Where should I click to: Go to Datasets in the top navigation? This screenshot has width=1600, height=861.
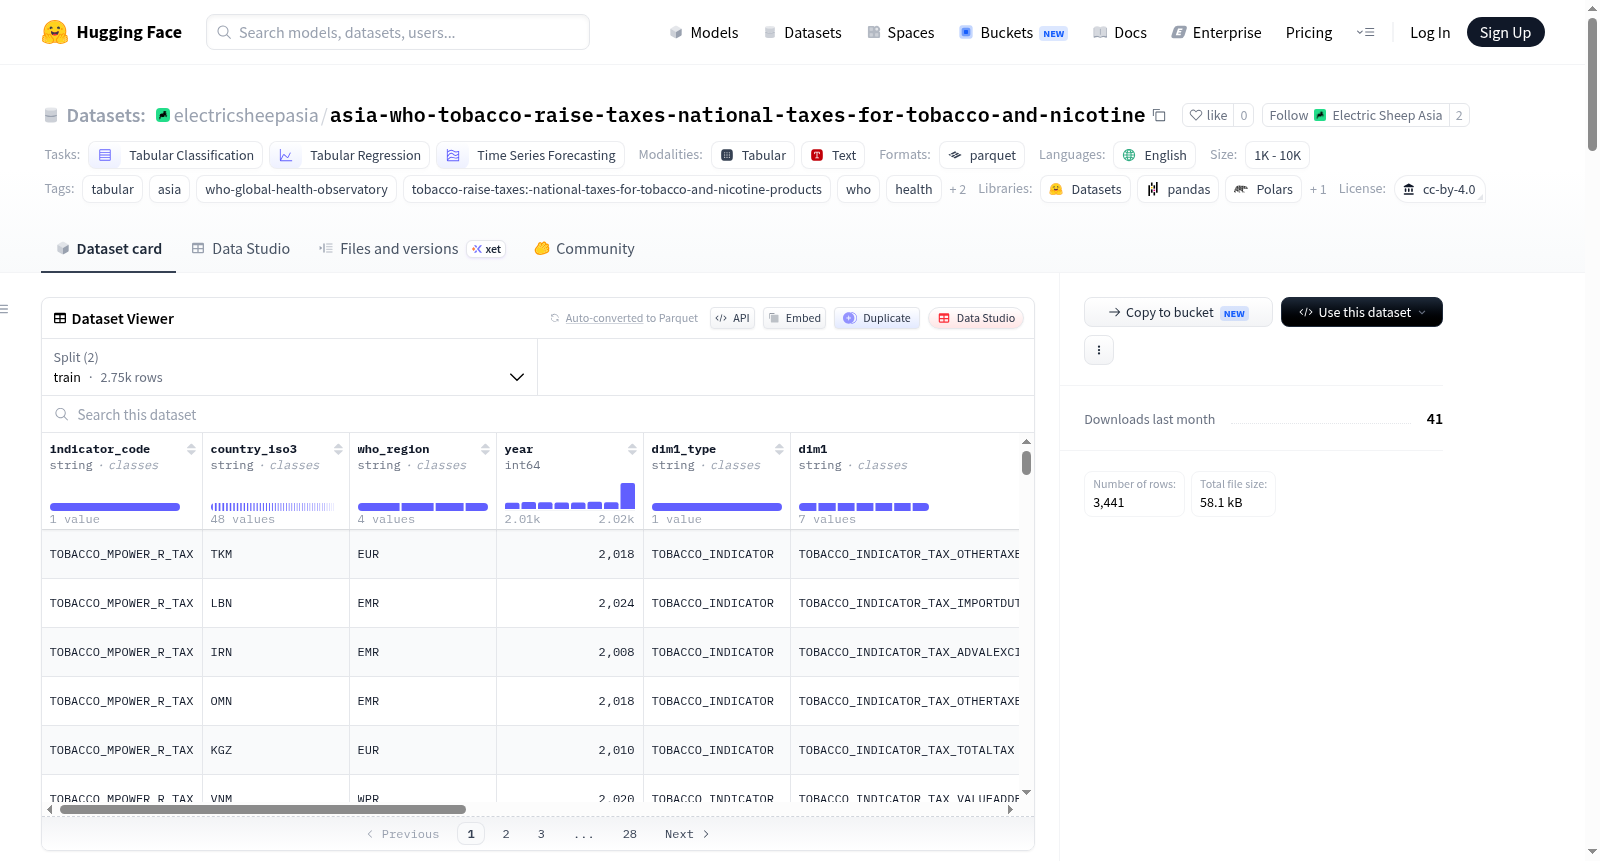tap(803, 32)
